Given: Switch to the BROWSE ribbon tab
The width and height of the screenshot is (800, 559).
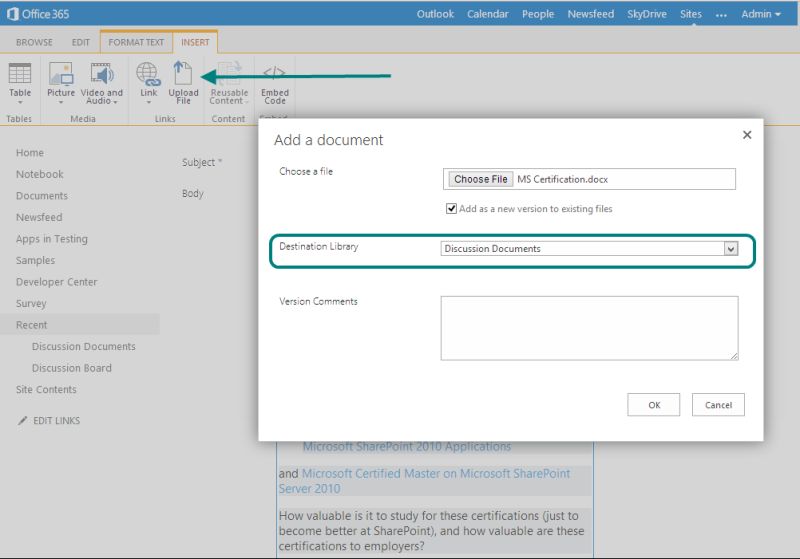Looking at the screenshot, I should [34, 42].
